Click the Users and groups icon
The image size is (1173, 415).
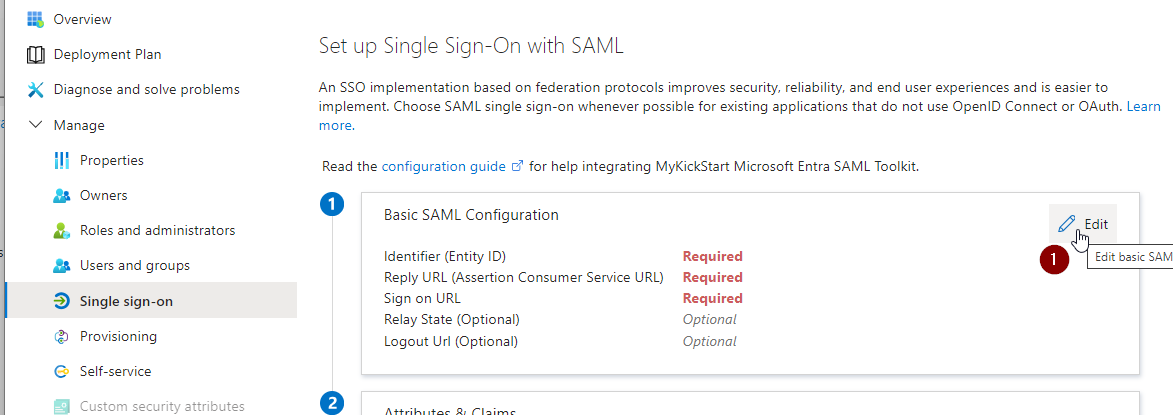(x=62, y=265)
